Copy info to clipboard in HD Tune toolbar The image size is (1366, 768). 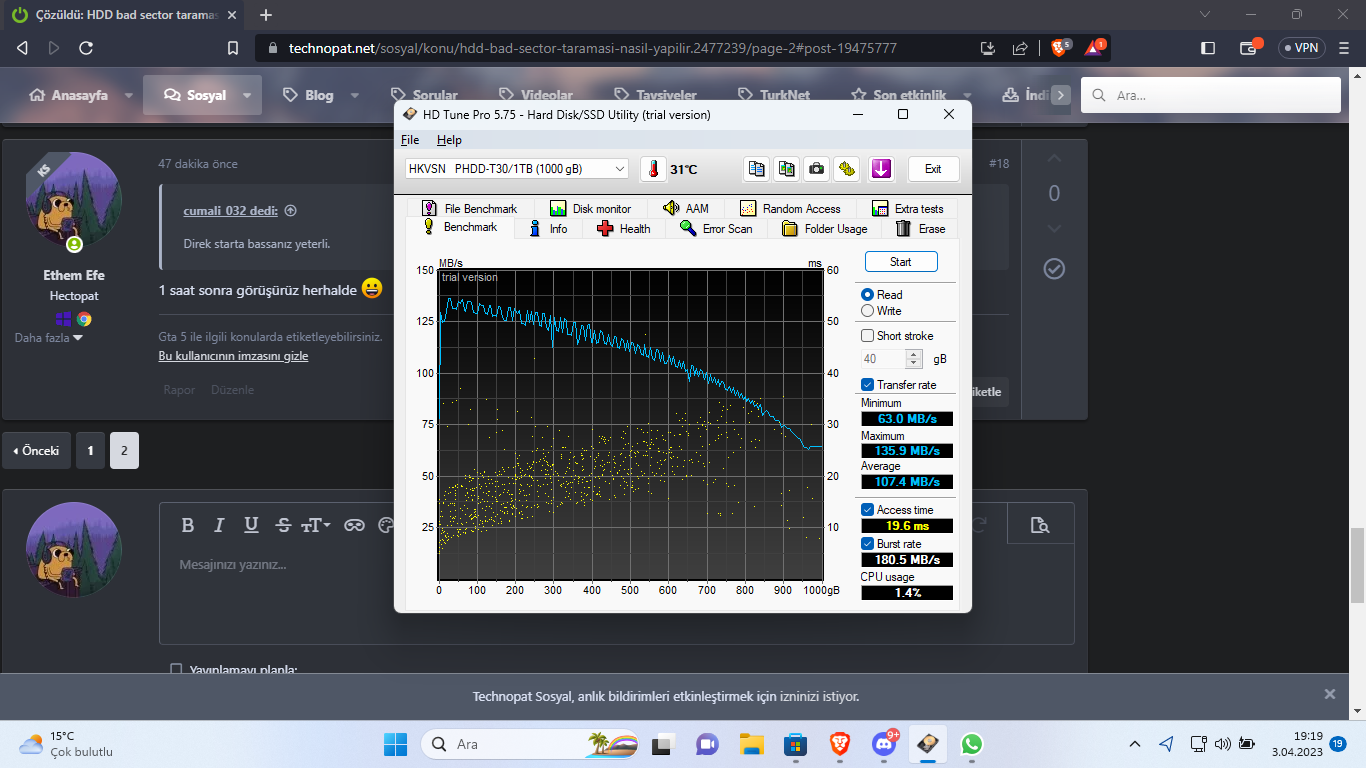click(x=757, y=169)
